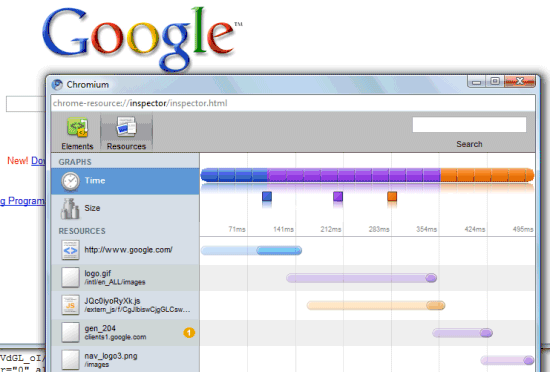The width and height of the screenshot is (550, 372).
Task: Select the nav_logo3.png resource
Action: pyautogui.click(x=125, y=359)
